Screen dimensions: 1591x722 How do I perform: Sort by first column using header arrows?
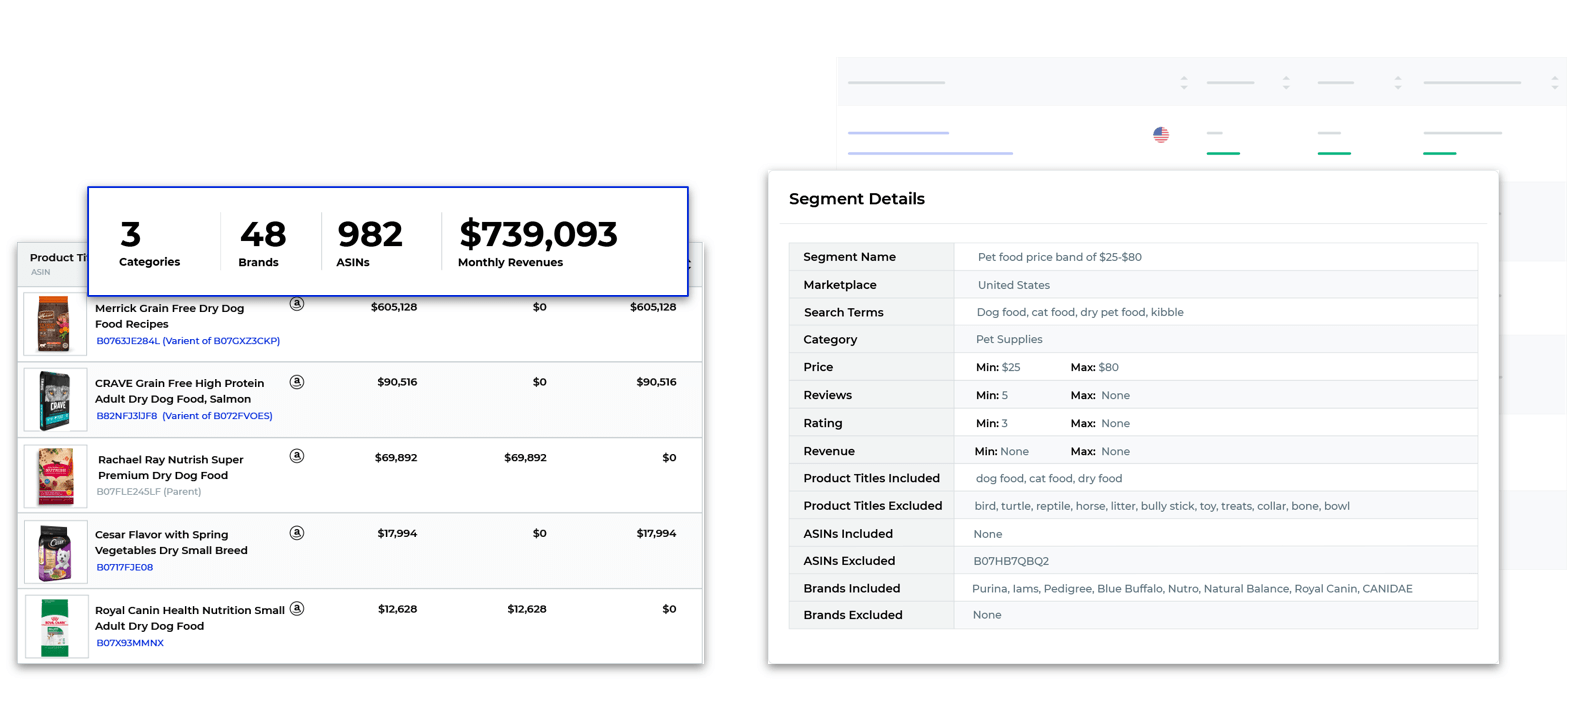(1184, 83)
